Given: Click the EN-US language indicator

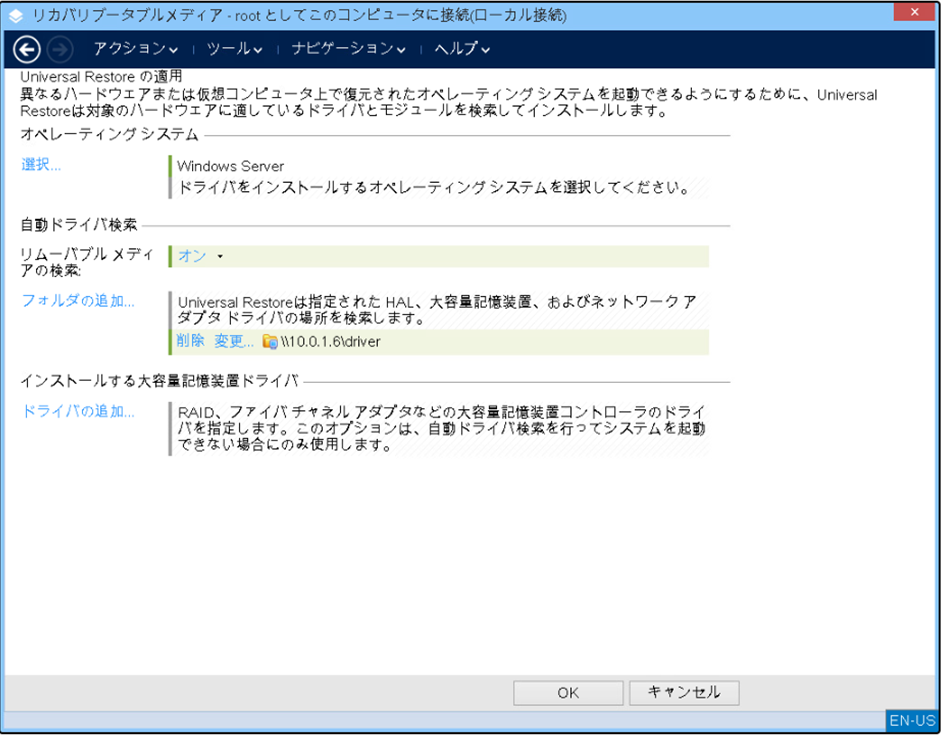Looking at the screenshot, I should (911, 720).
